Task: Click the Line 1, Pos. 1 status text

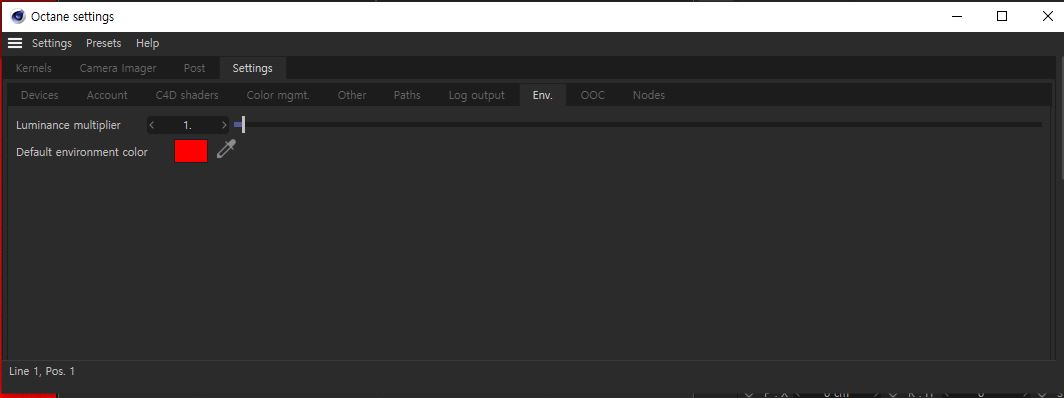Action: coord(42,371)
